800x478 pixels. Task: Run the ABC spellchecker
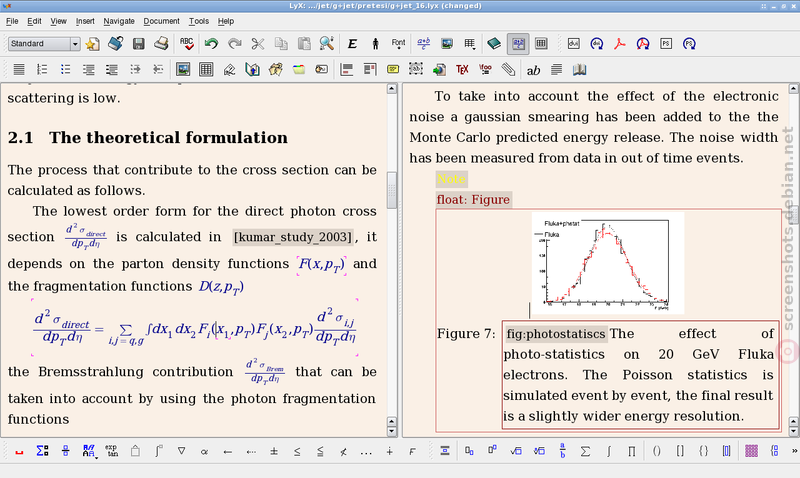point(187,44)
